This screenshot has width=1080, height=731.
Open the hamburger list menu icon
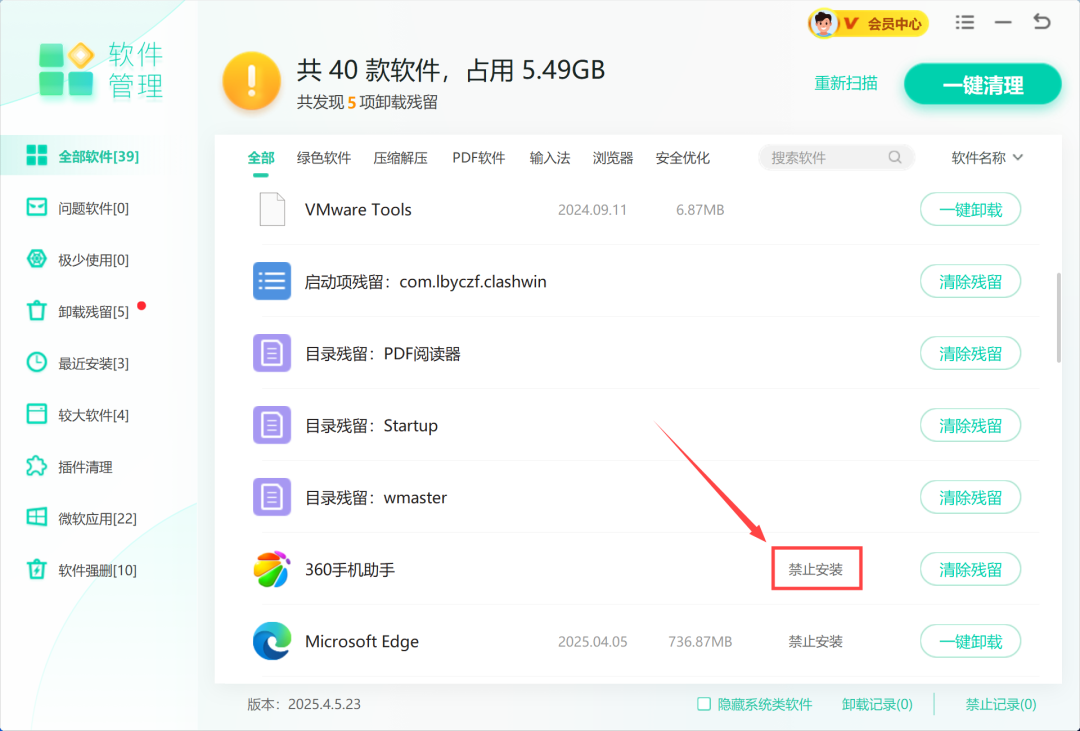(x=965, y=23)
